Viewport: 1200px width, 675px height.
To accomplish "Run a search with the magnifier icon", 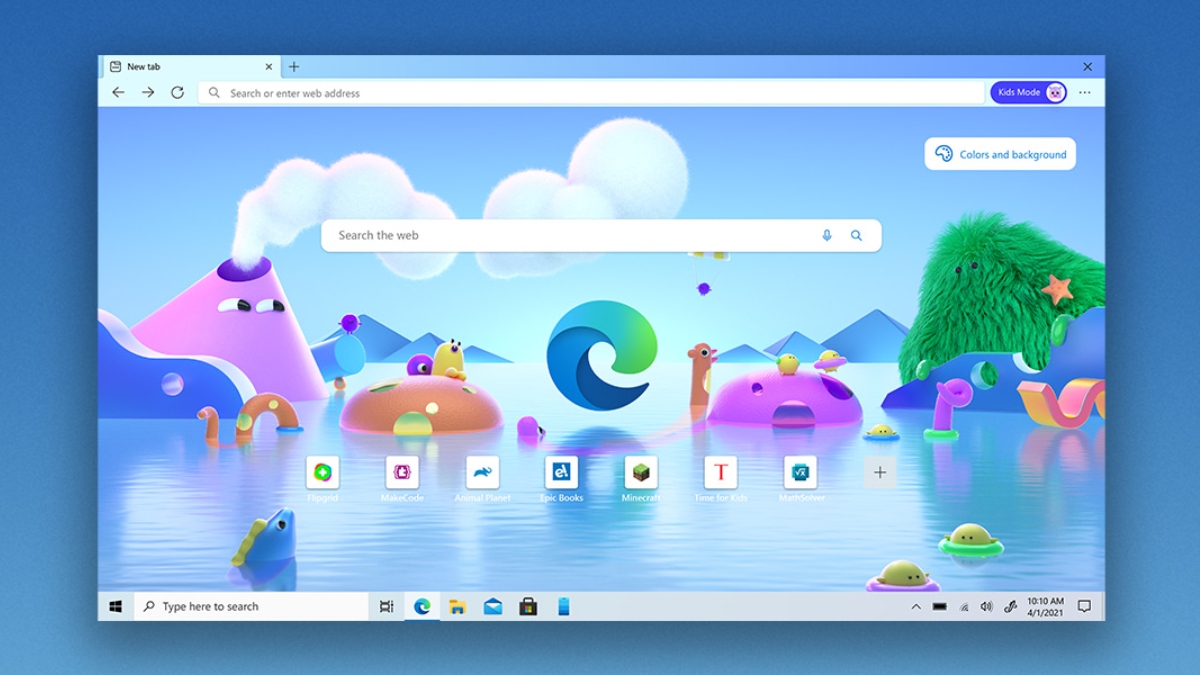I will tap(856, 235).
